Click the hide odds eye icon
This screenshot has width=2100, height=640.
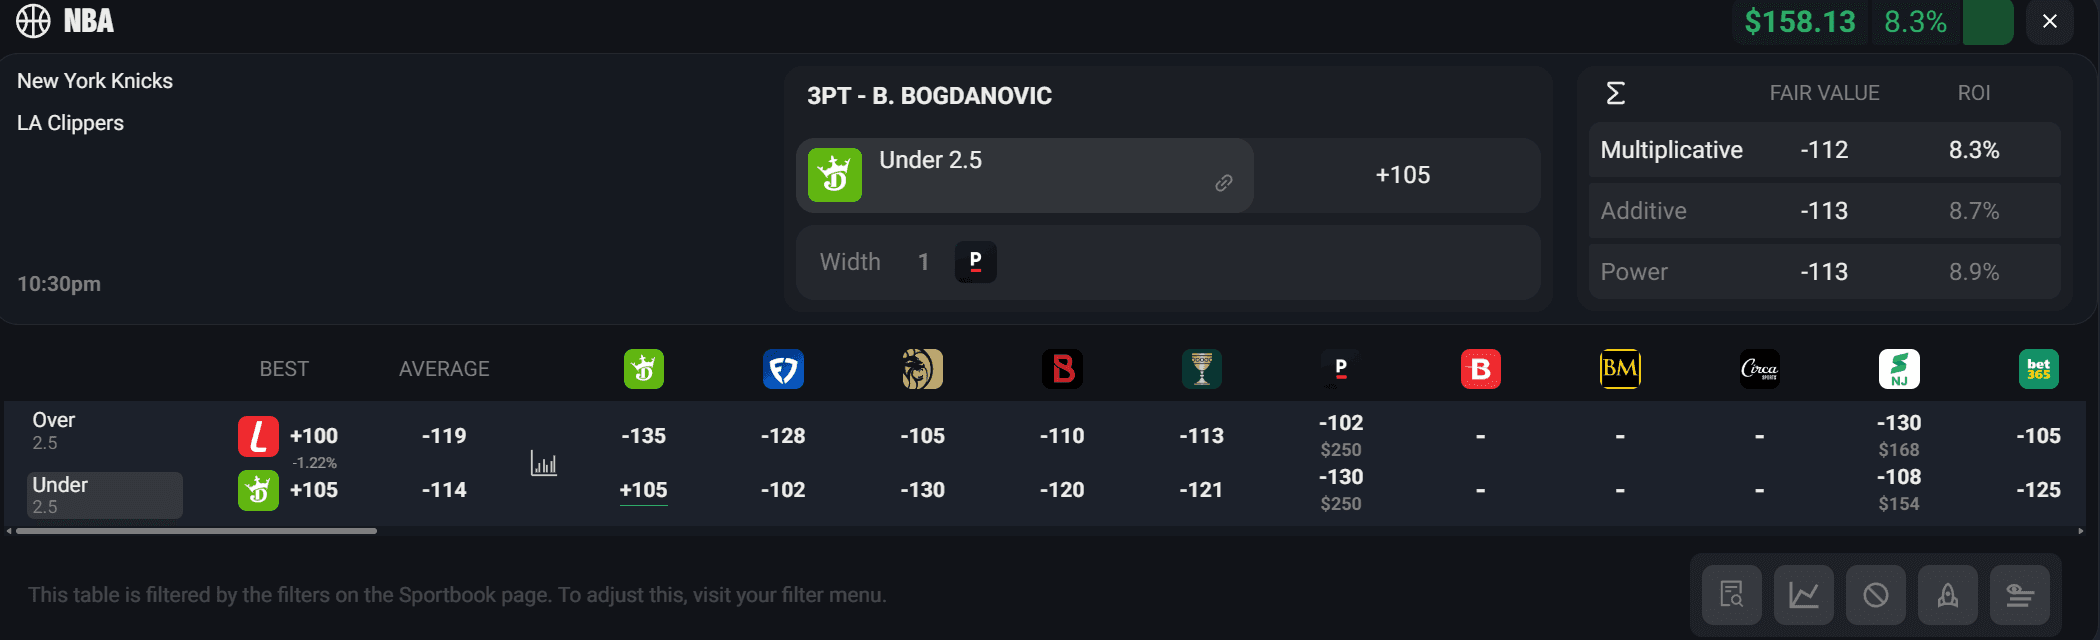pyautogui.click(x=2020, y=595)
